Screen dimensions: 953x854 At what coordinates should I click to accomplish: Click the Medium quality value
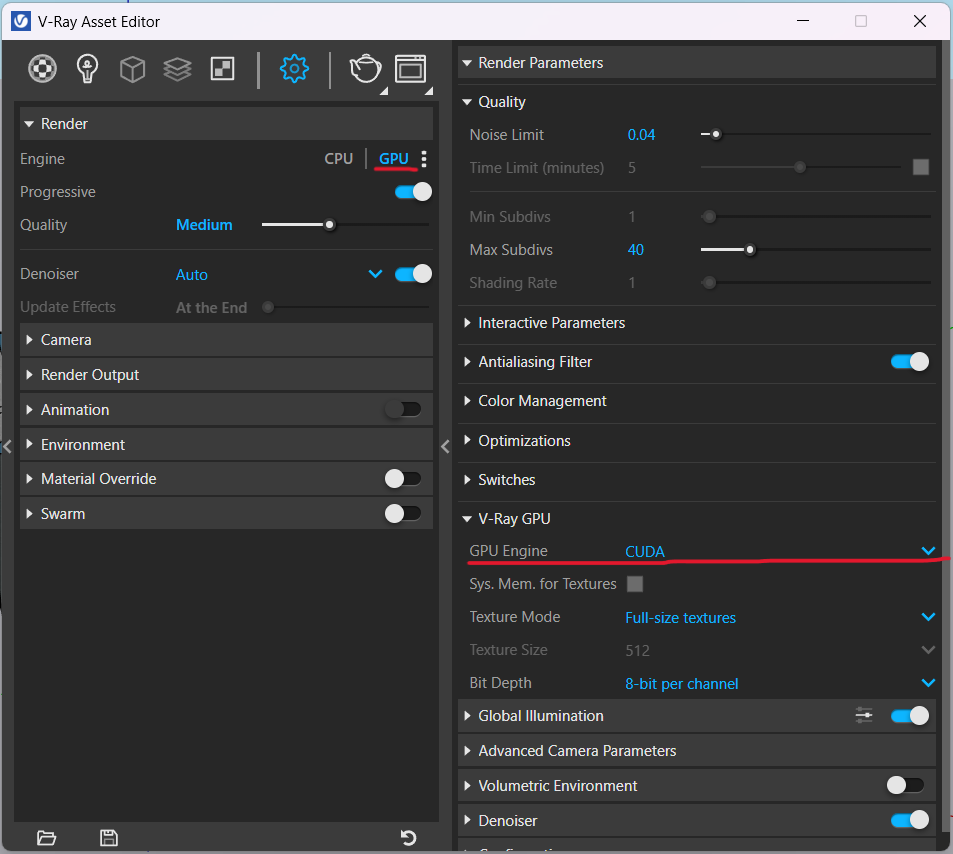pos(204,225)
